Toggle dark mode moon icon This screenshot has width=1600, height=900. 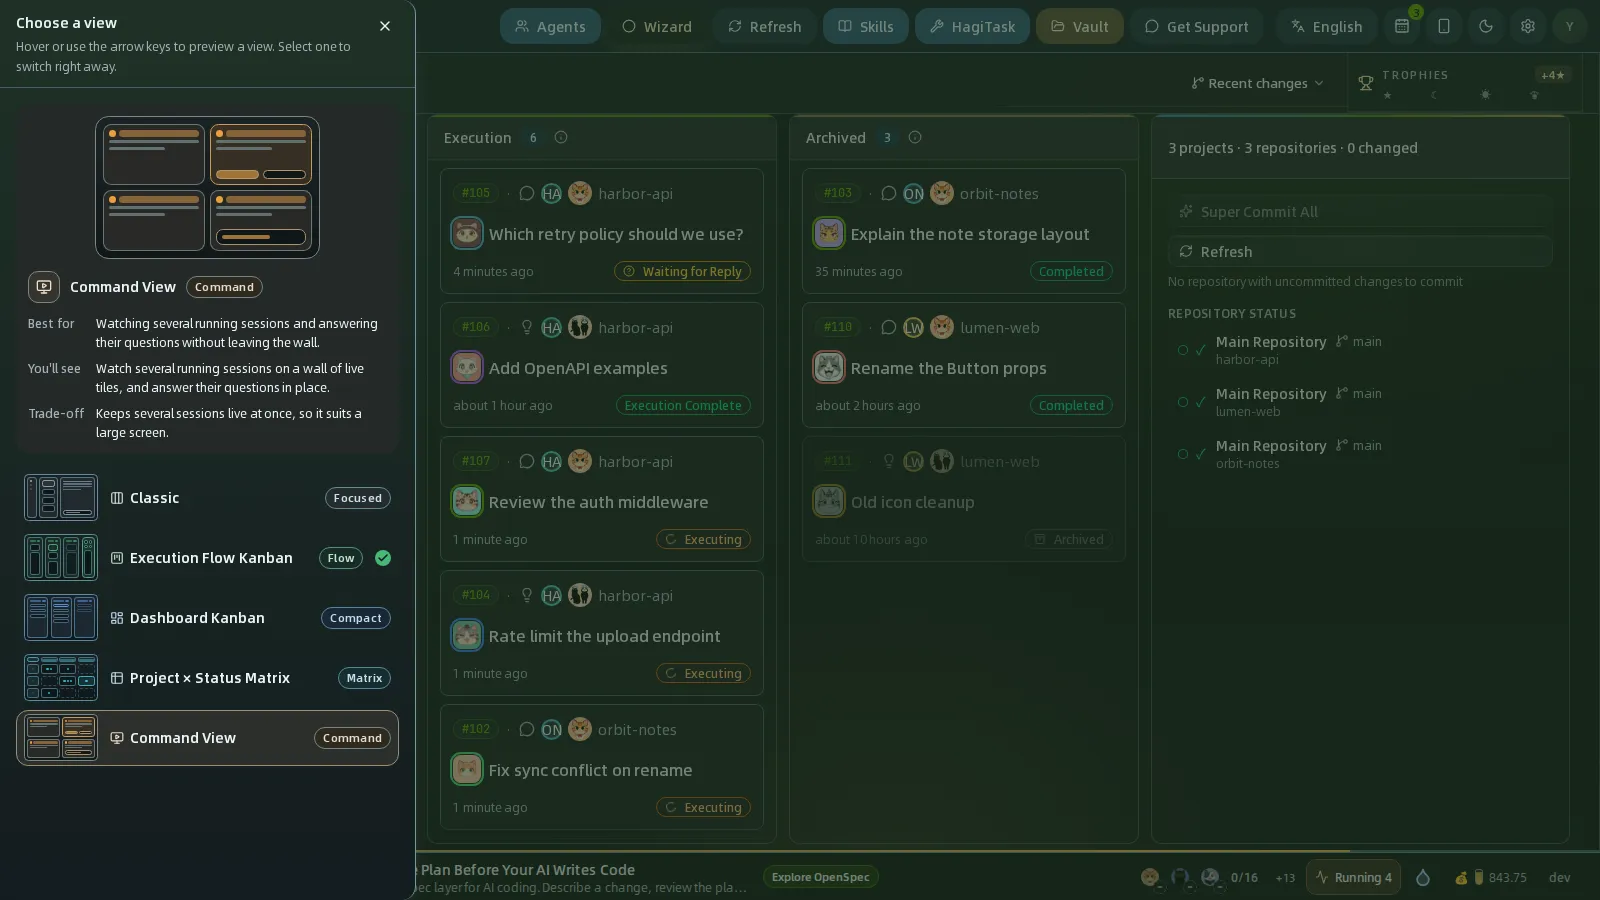click(x=1486, y=26)
